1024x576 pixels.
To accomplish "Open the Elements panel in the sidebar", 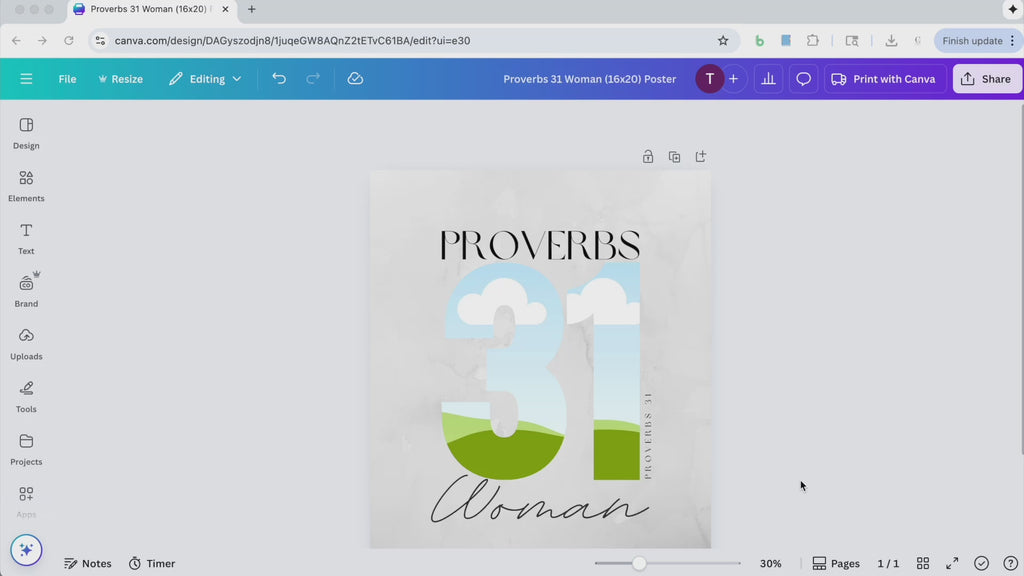I will [x=25, y=186].
